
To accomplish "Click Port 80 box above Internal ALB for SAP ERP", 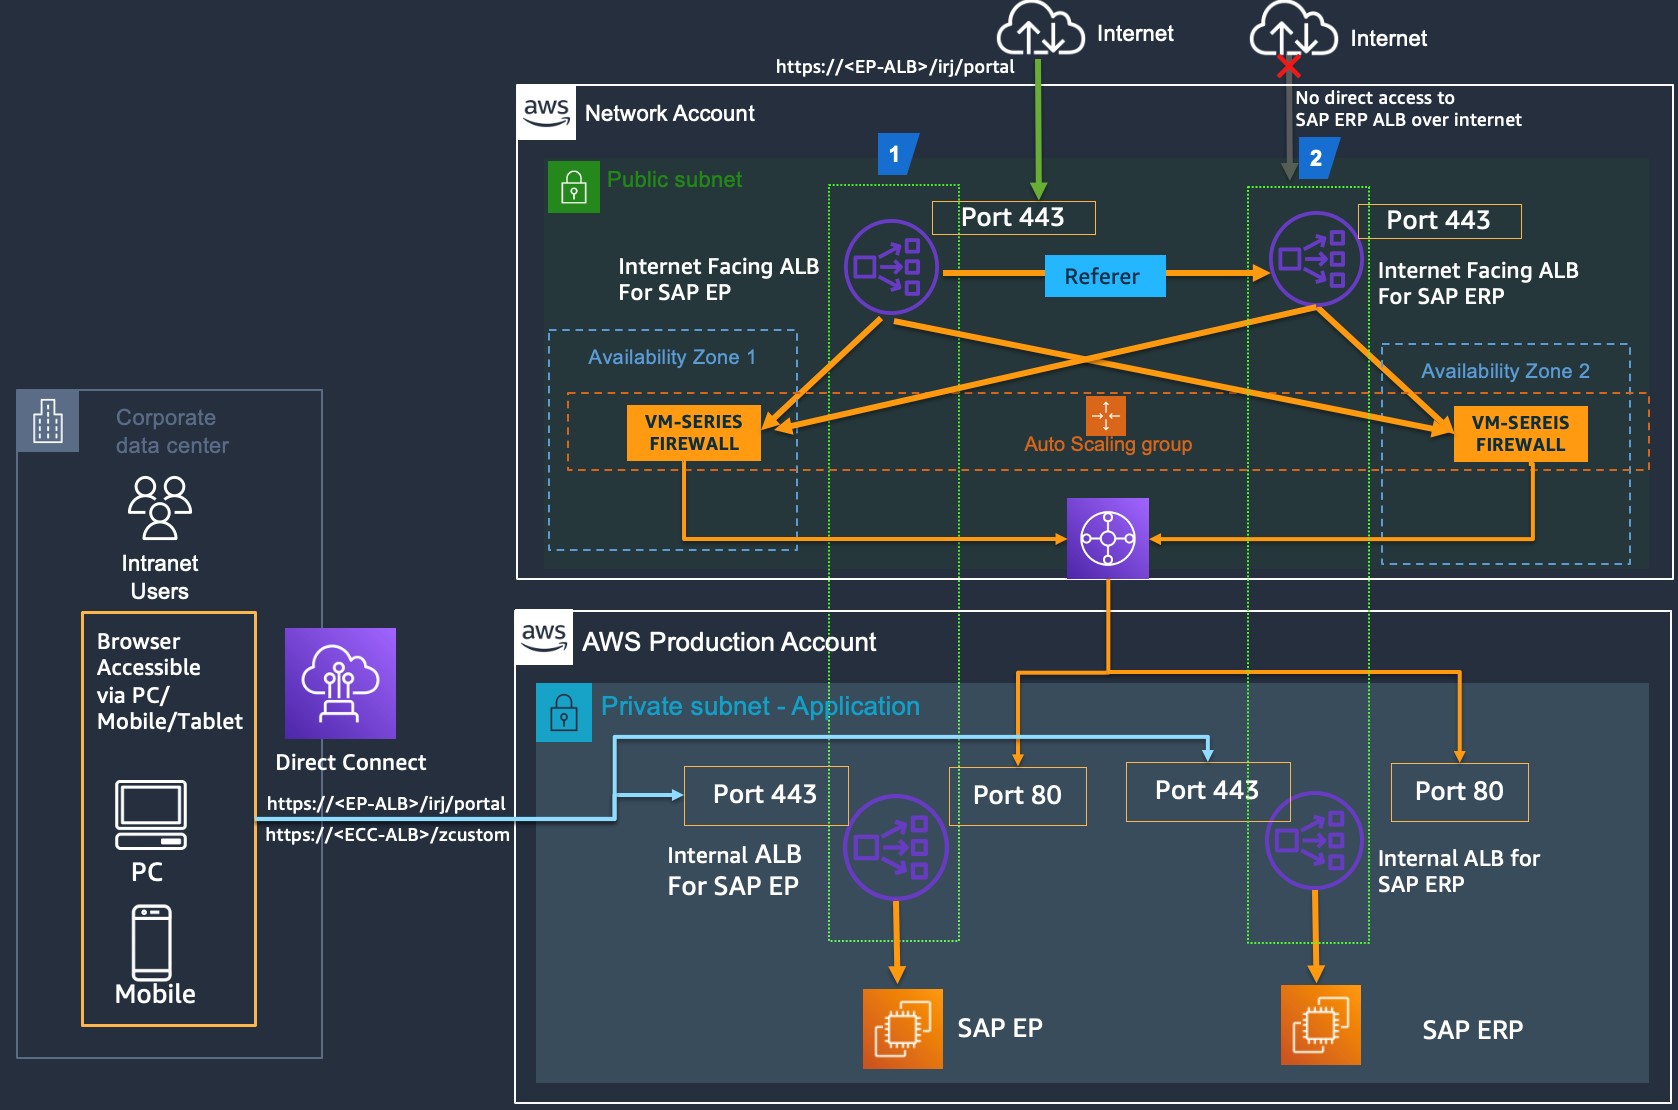I will (1459, 792).
